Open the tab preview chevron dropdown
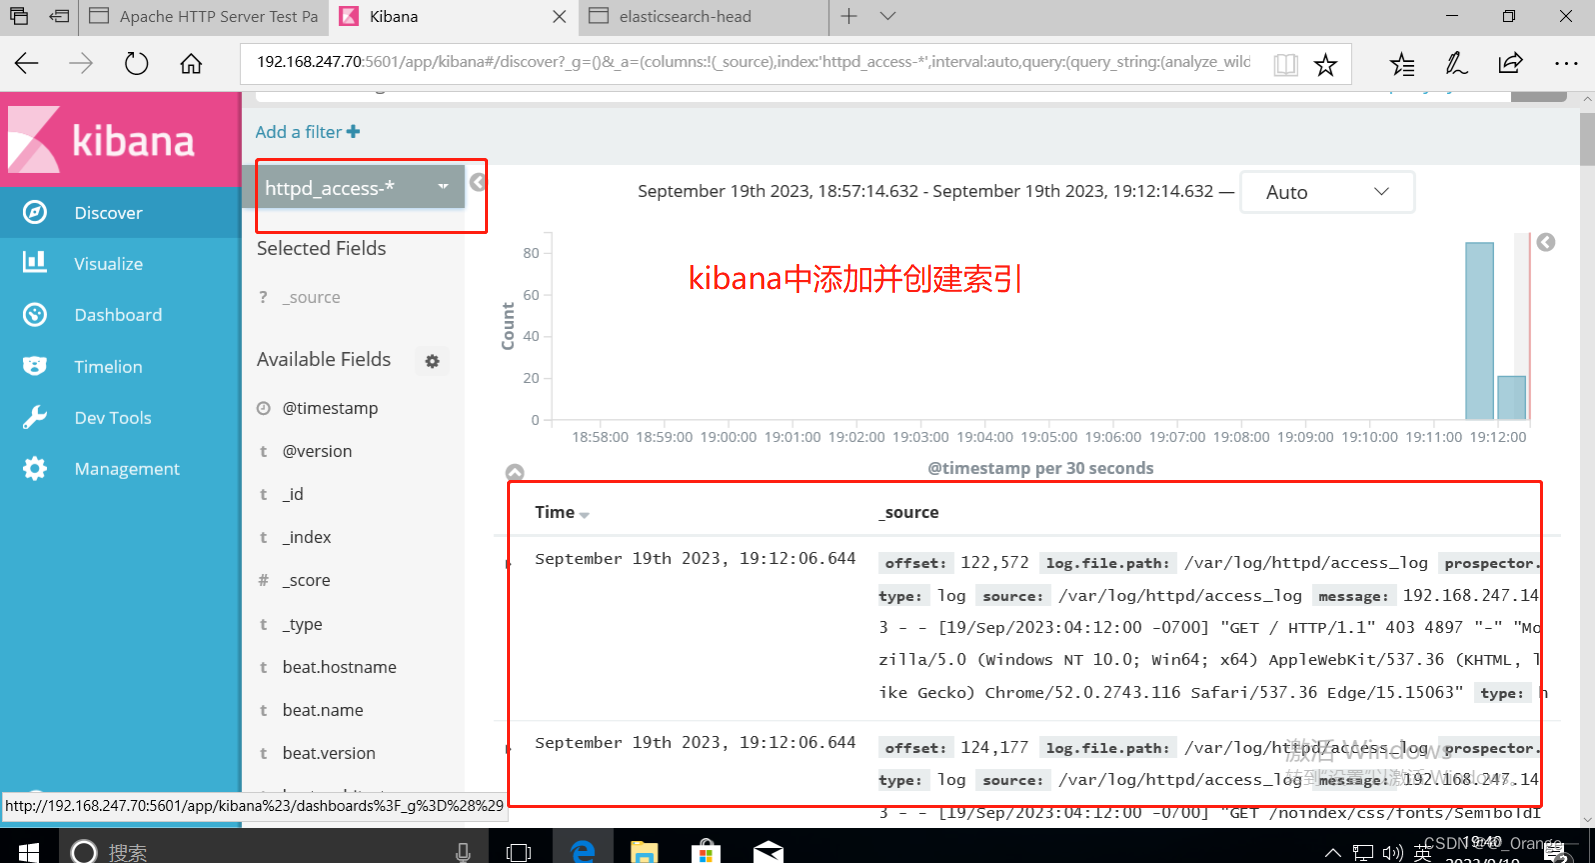The width and height of the screenshot is (1595, 863). point(887,16)
